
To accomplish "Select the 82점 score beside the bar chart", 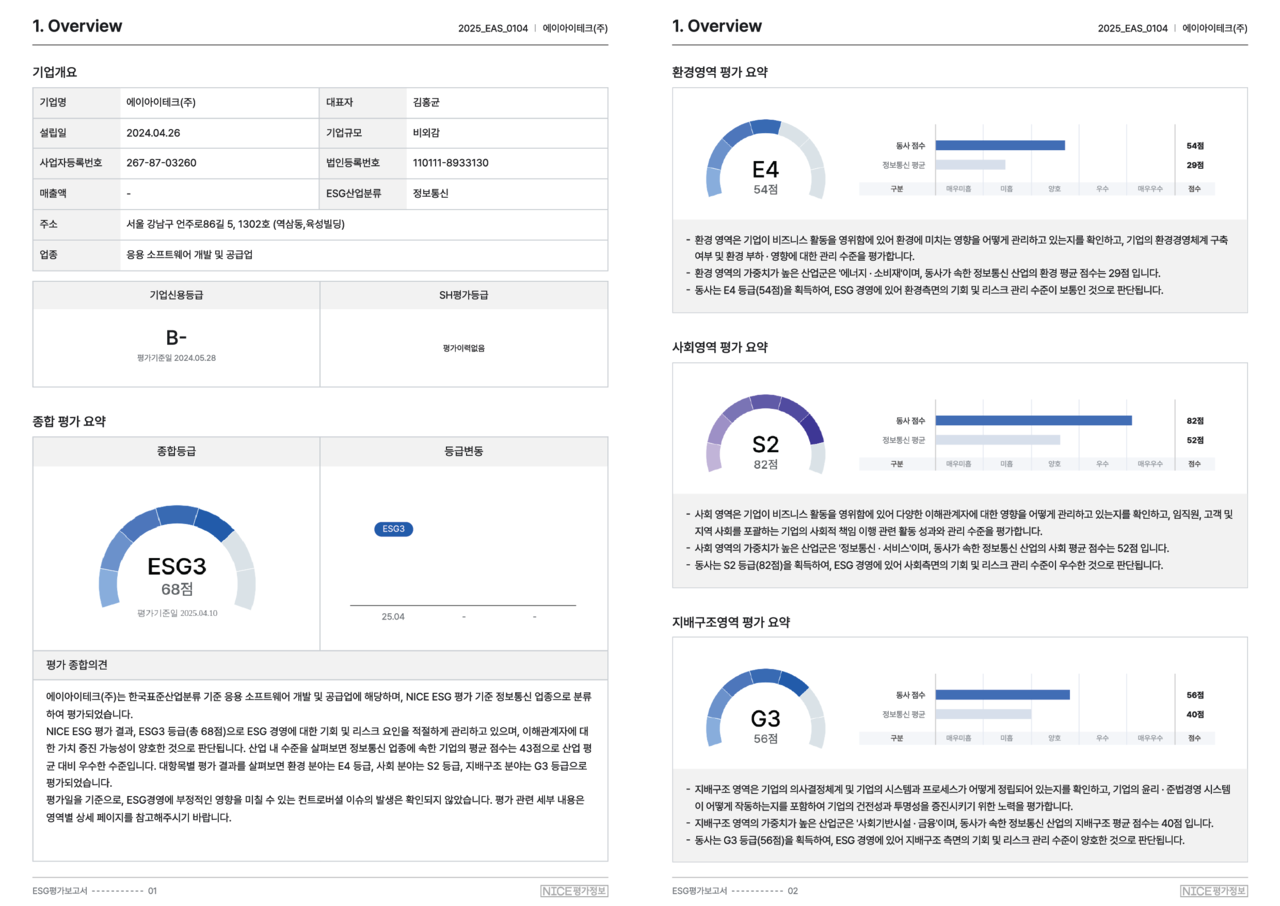I will tap(1195, 421).
